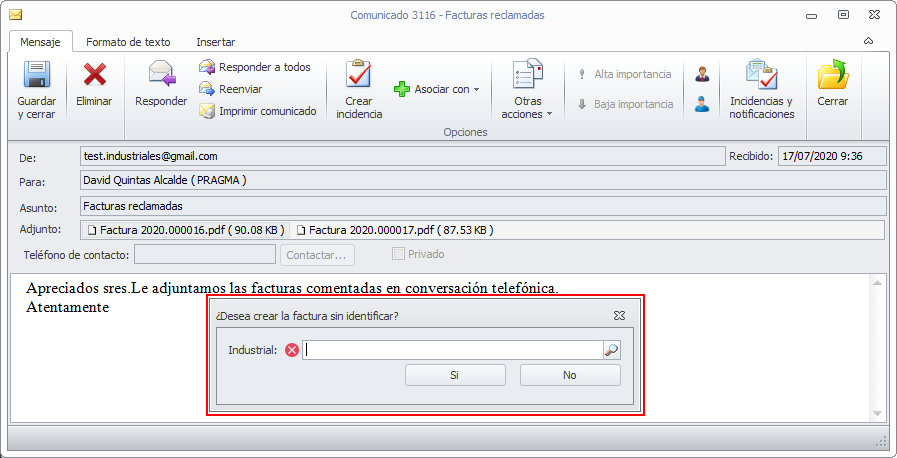
Task: Confirm with the Si button
Action: click(x=455, y=375)
